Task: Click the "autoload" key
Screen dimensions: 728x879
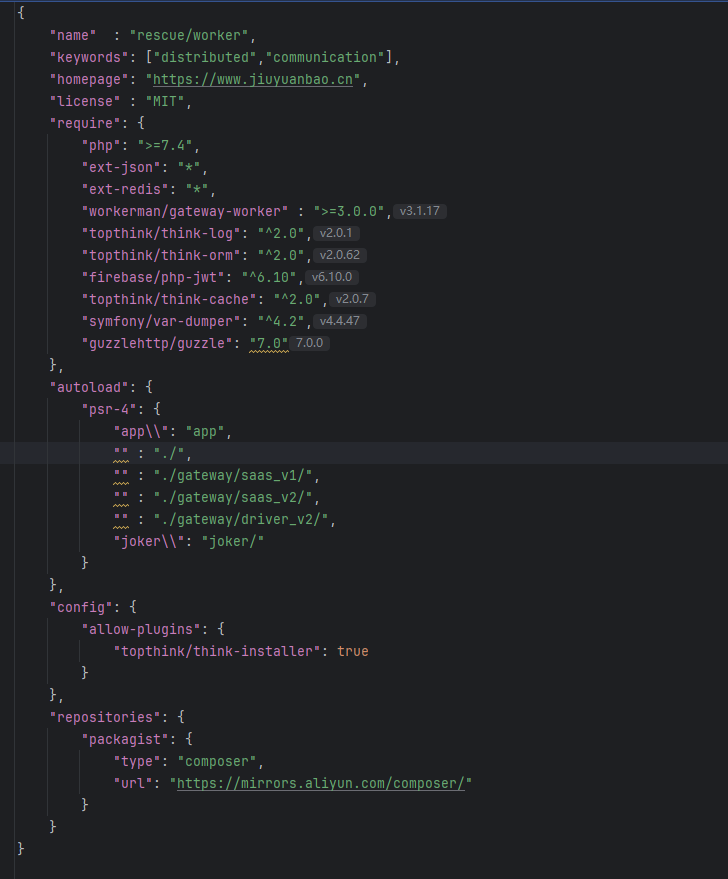Action: pos(89,387)
